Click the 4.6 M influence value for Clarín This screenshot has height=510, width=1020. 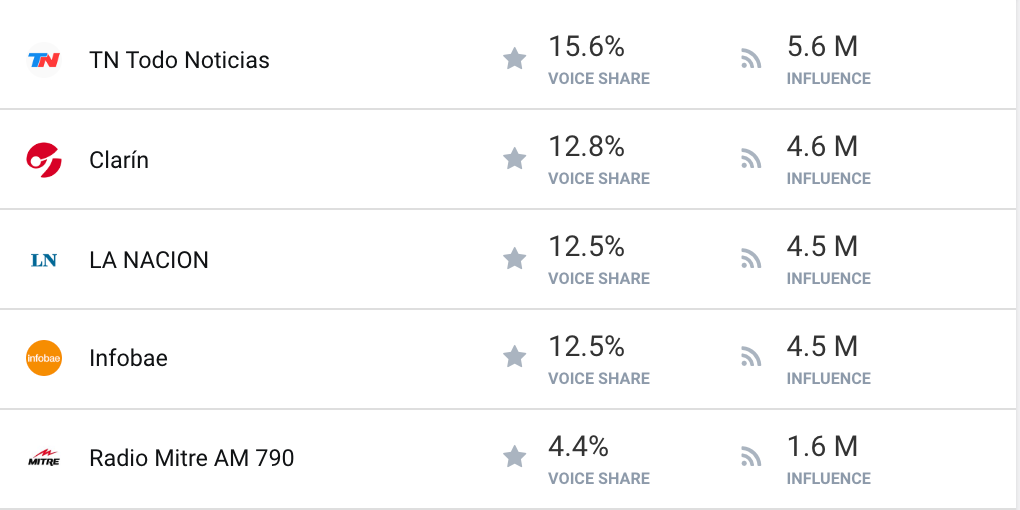pyautogui.click(x=822, y=147)
